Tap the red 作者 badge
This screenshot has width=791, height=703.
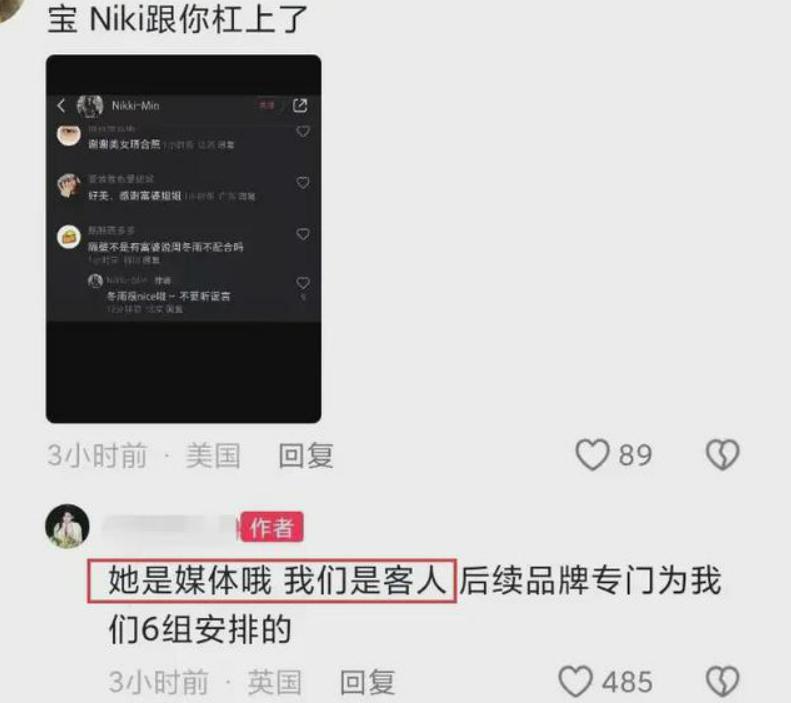click(x=272, y=526)
